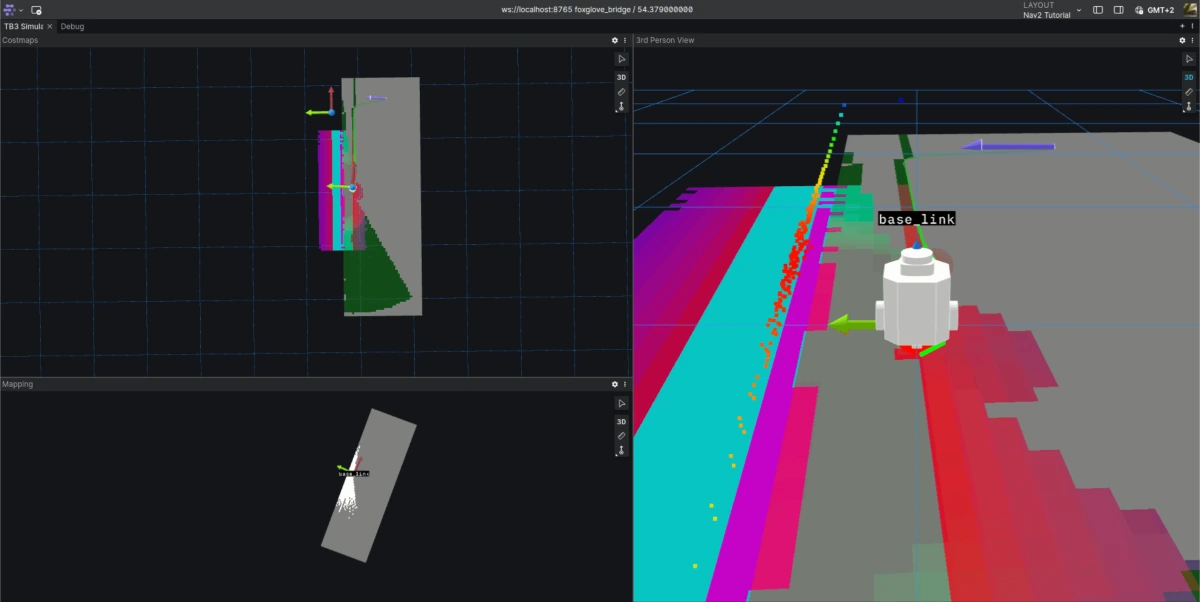
Task: Toggle 3D view in the Mapping panel
Action: [x=621, y=422]
